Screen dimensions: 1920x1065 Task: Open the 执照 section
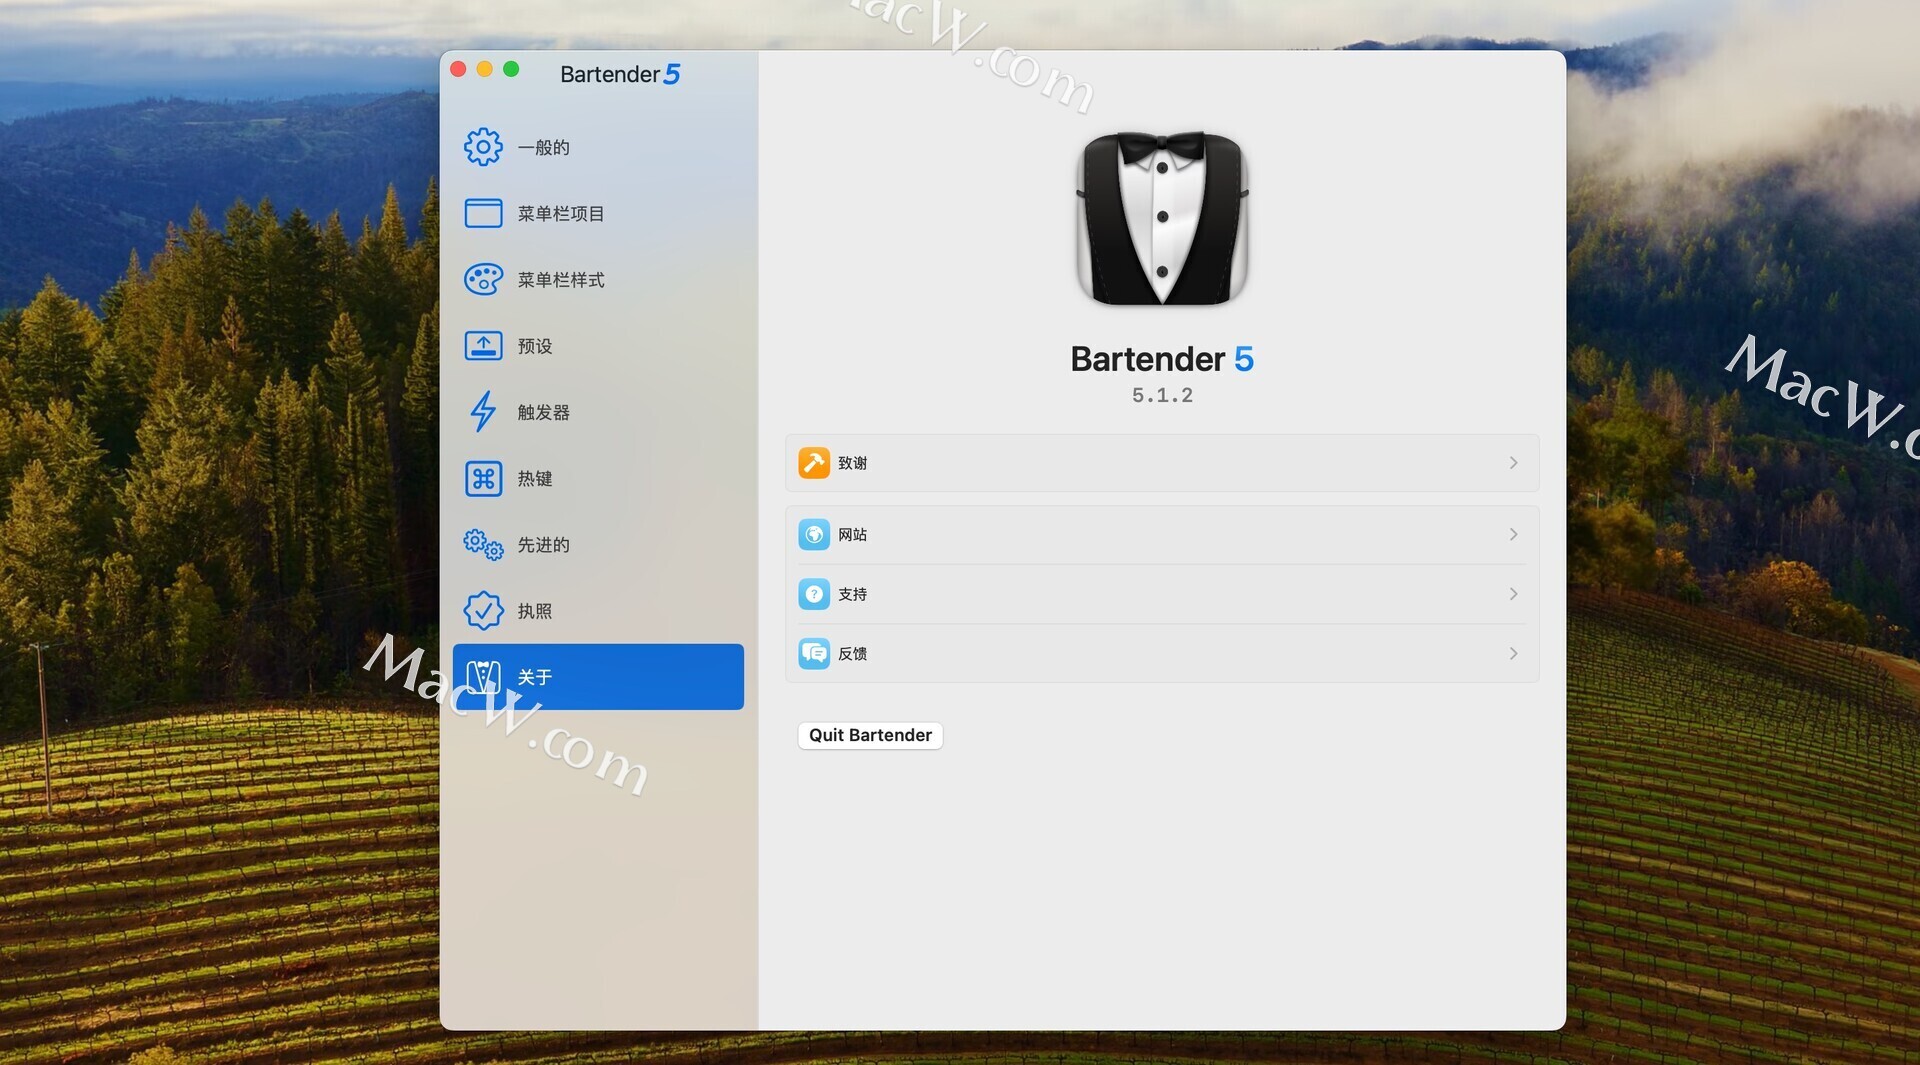tap(598, 610)
